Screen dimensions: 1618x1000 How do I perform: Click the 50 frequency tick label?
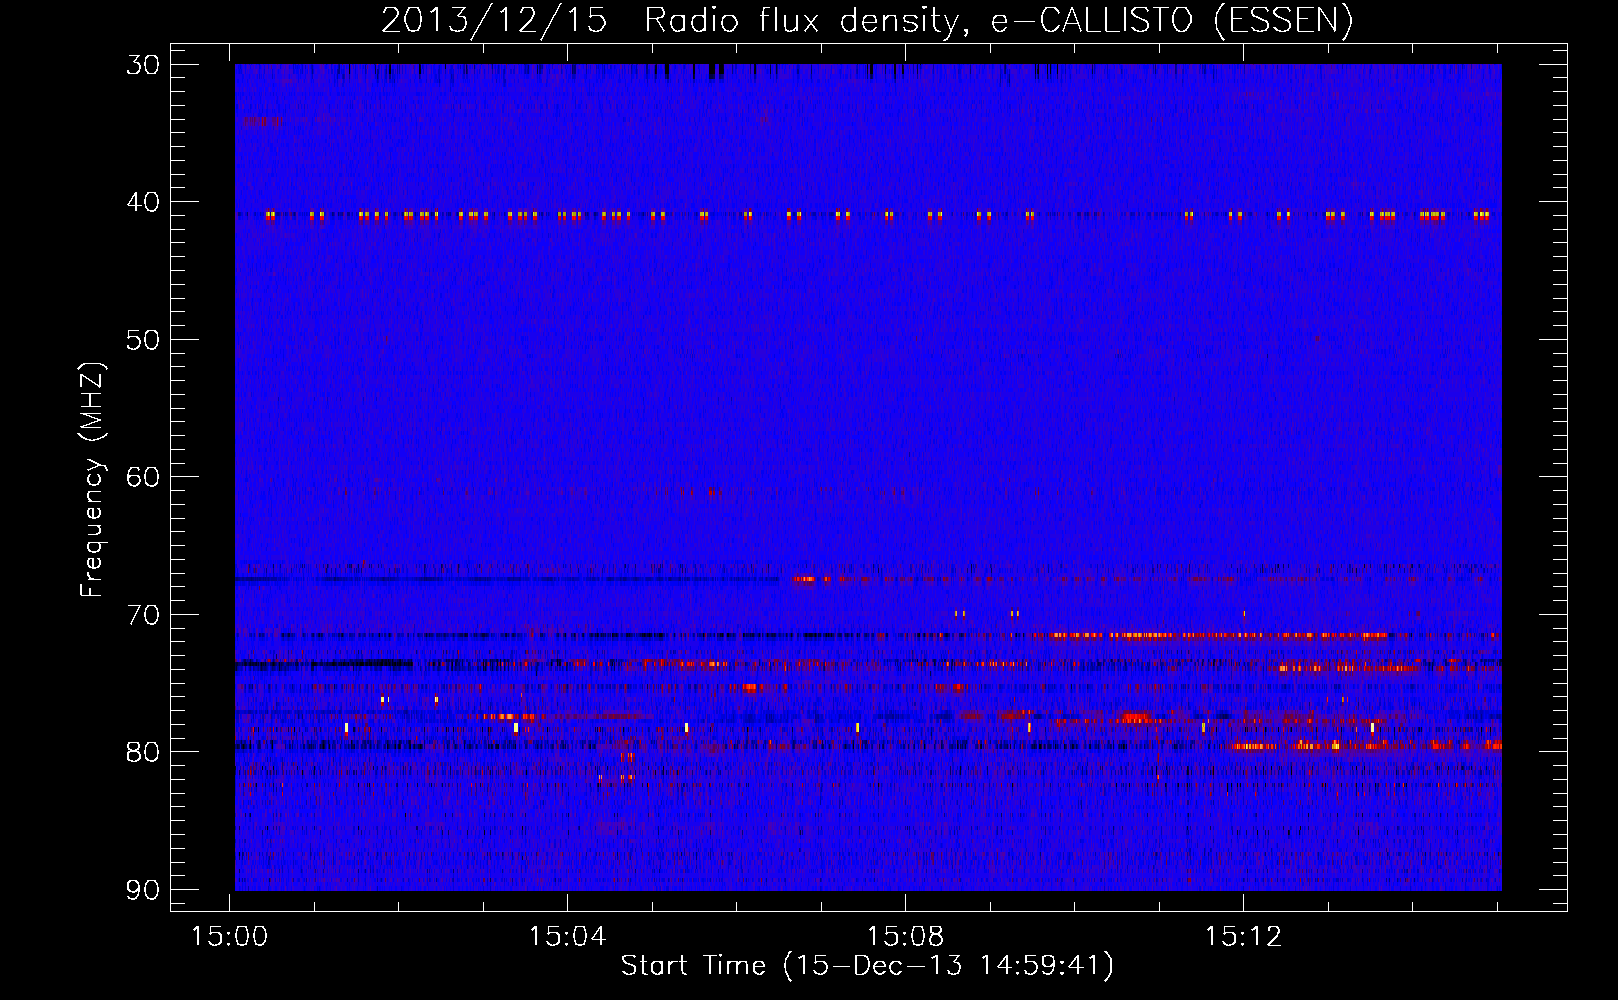pos(143,340)
